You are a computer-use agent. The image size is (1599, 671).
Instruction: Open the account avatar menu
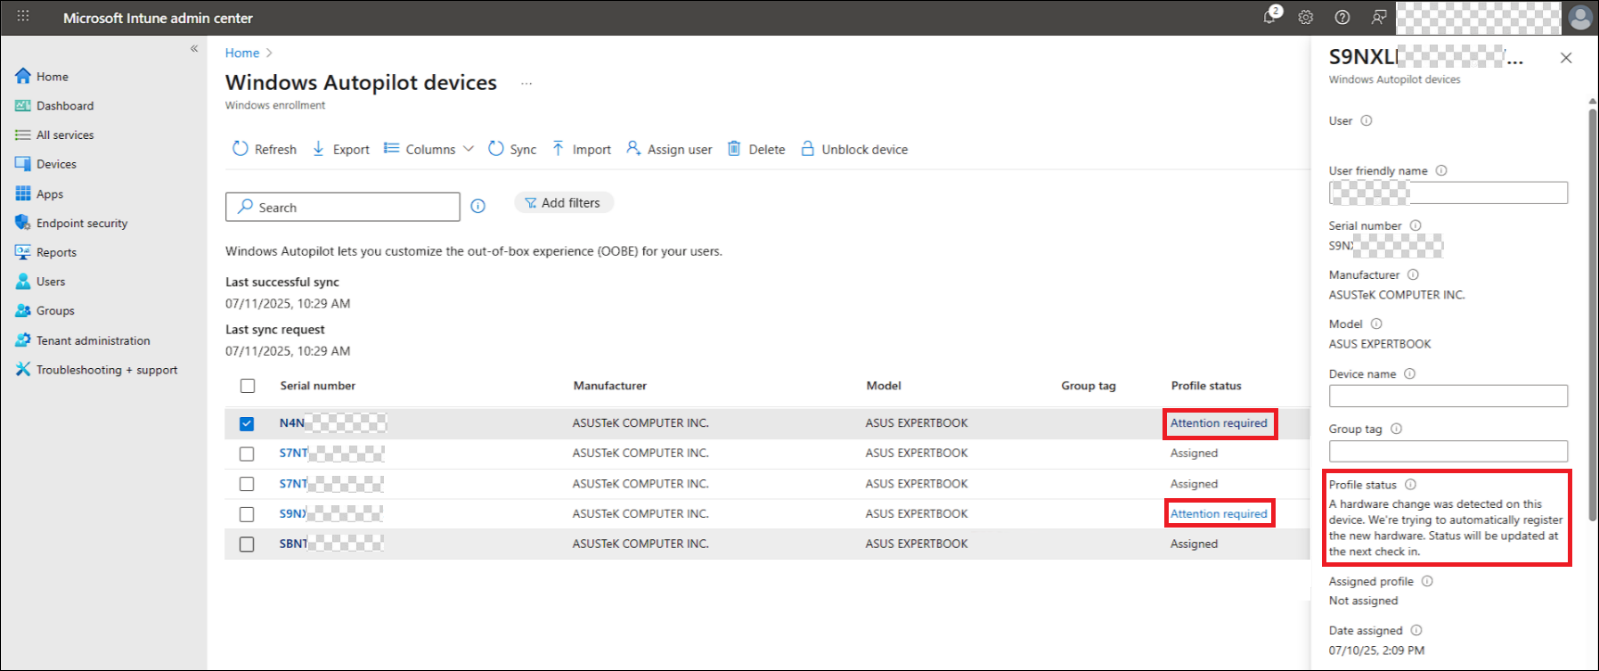tap(1581, 18)
